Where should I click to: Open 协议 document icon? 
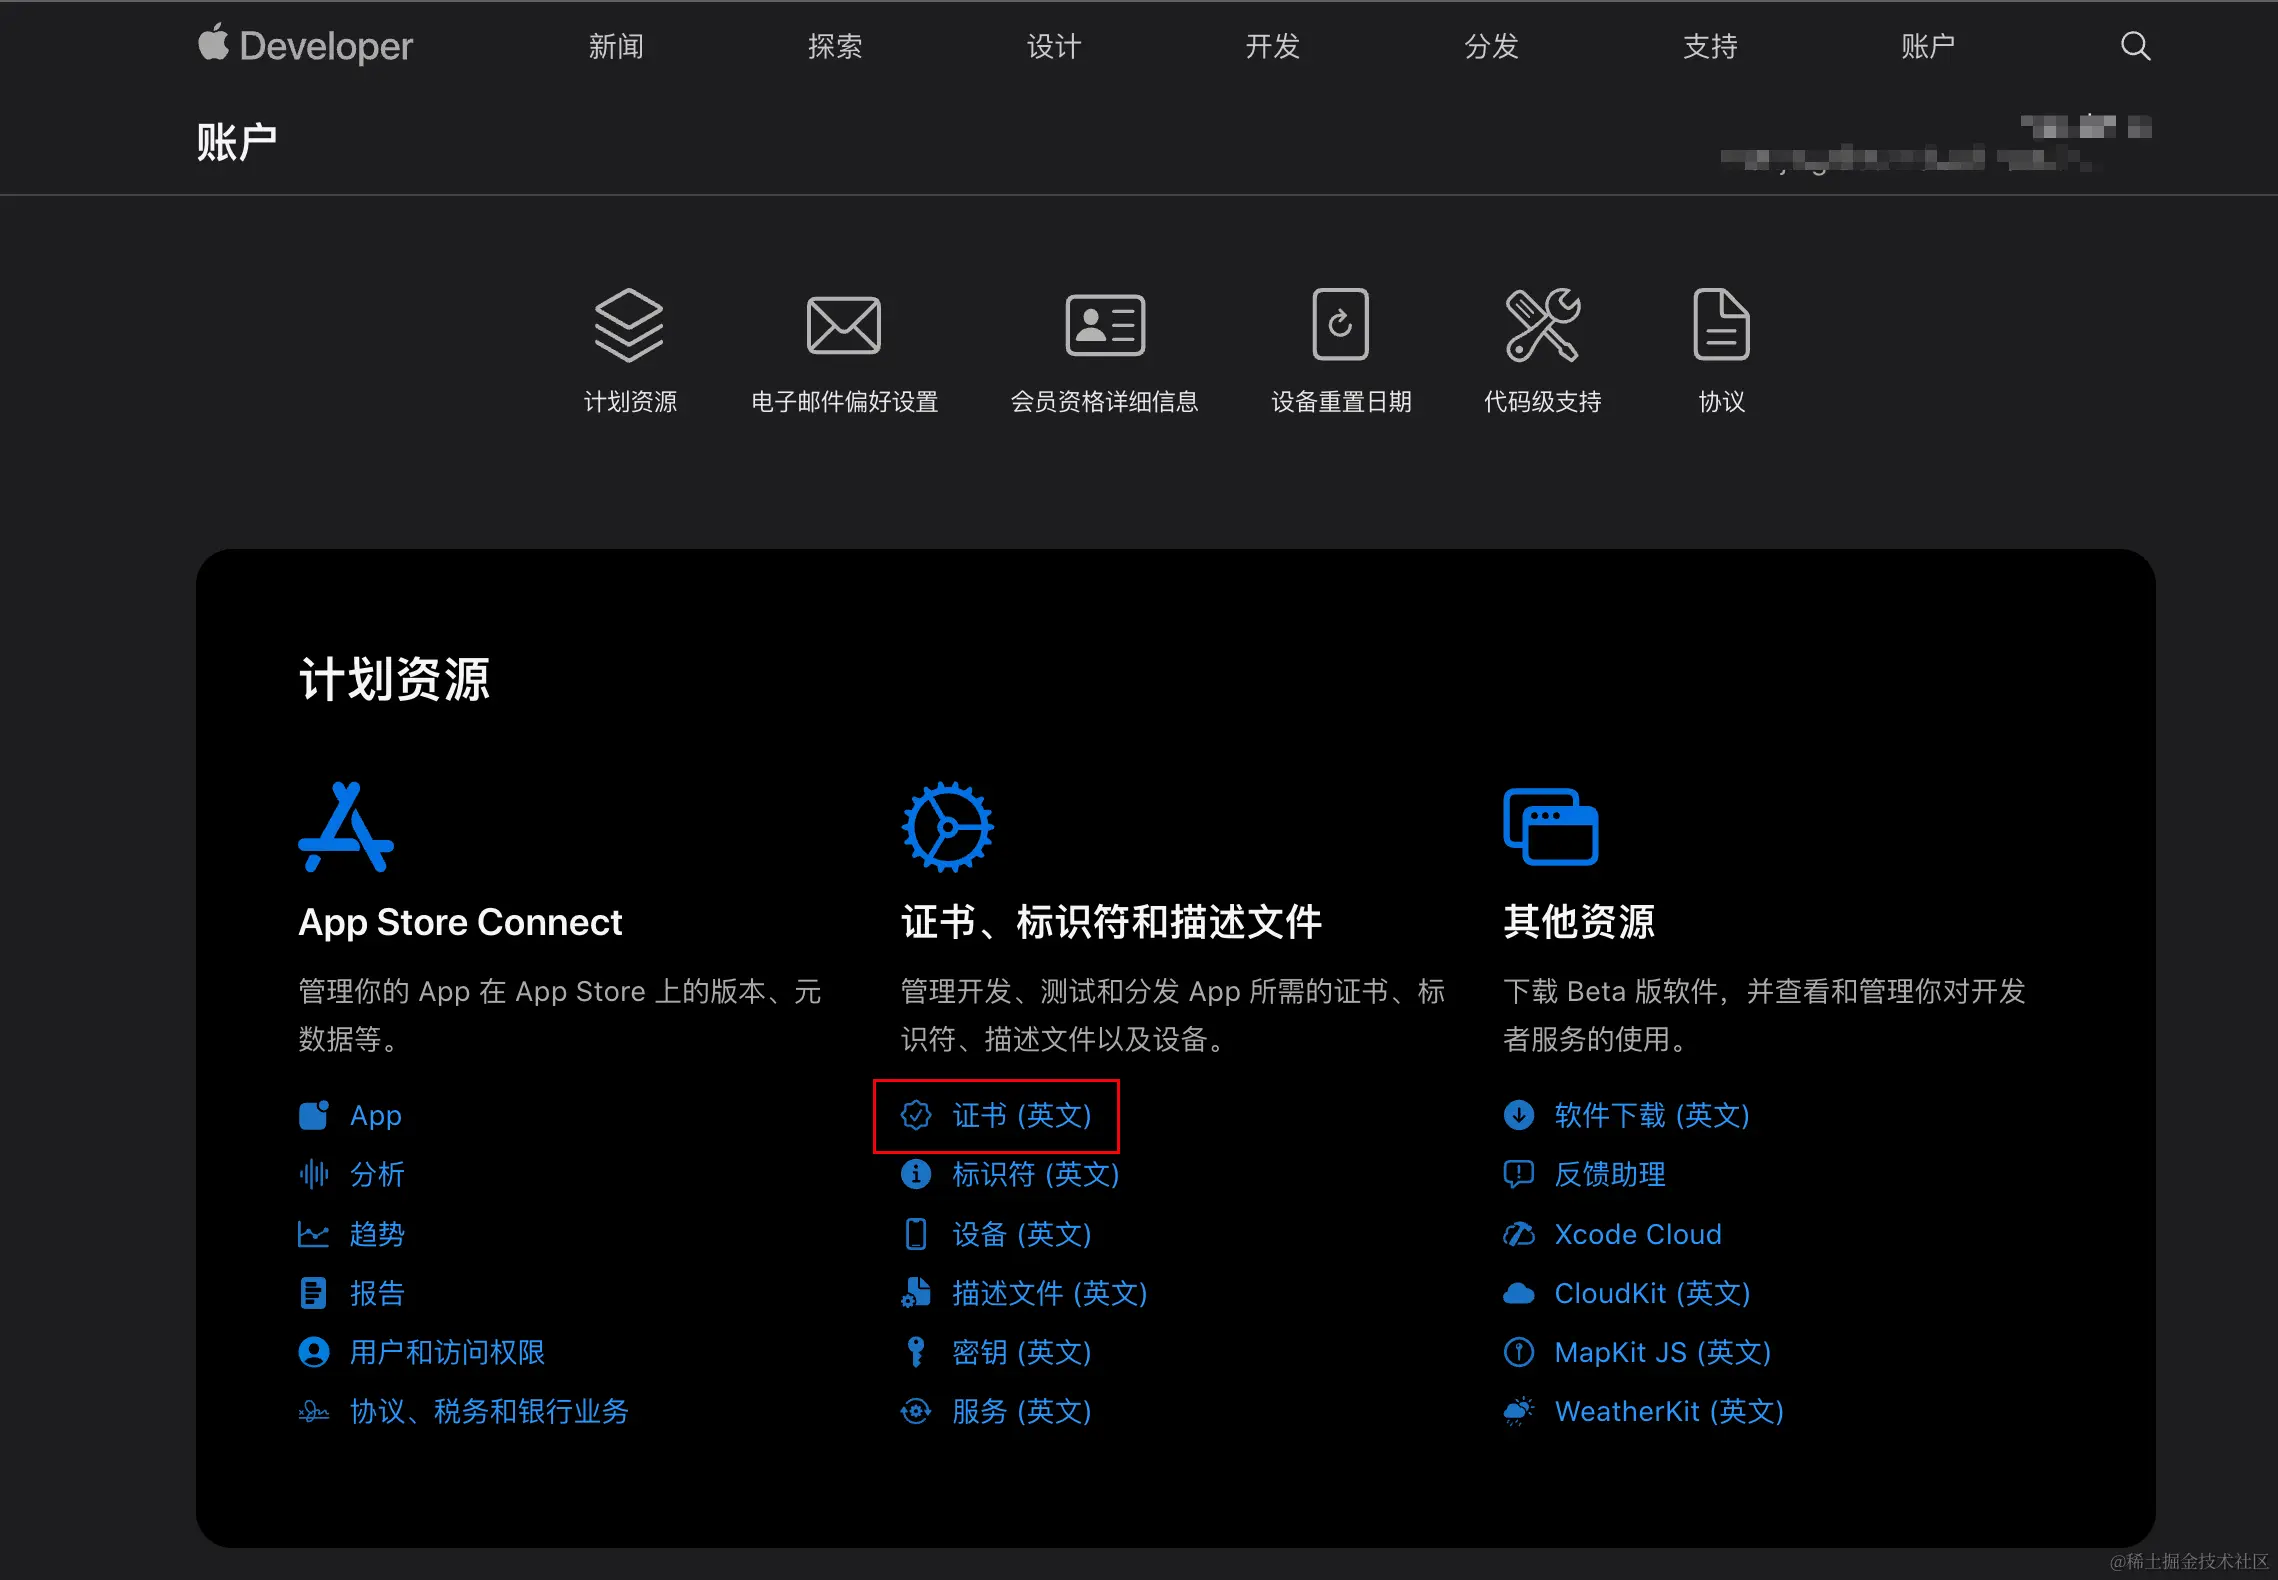coord(1721,323)
